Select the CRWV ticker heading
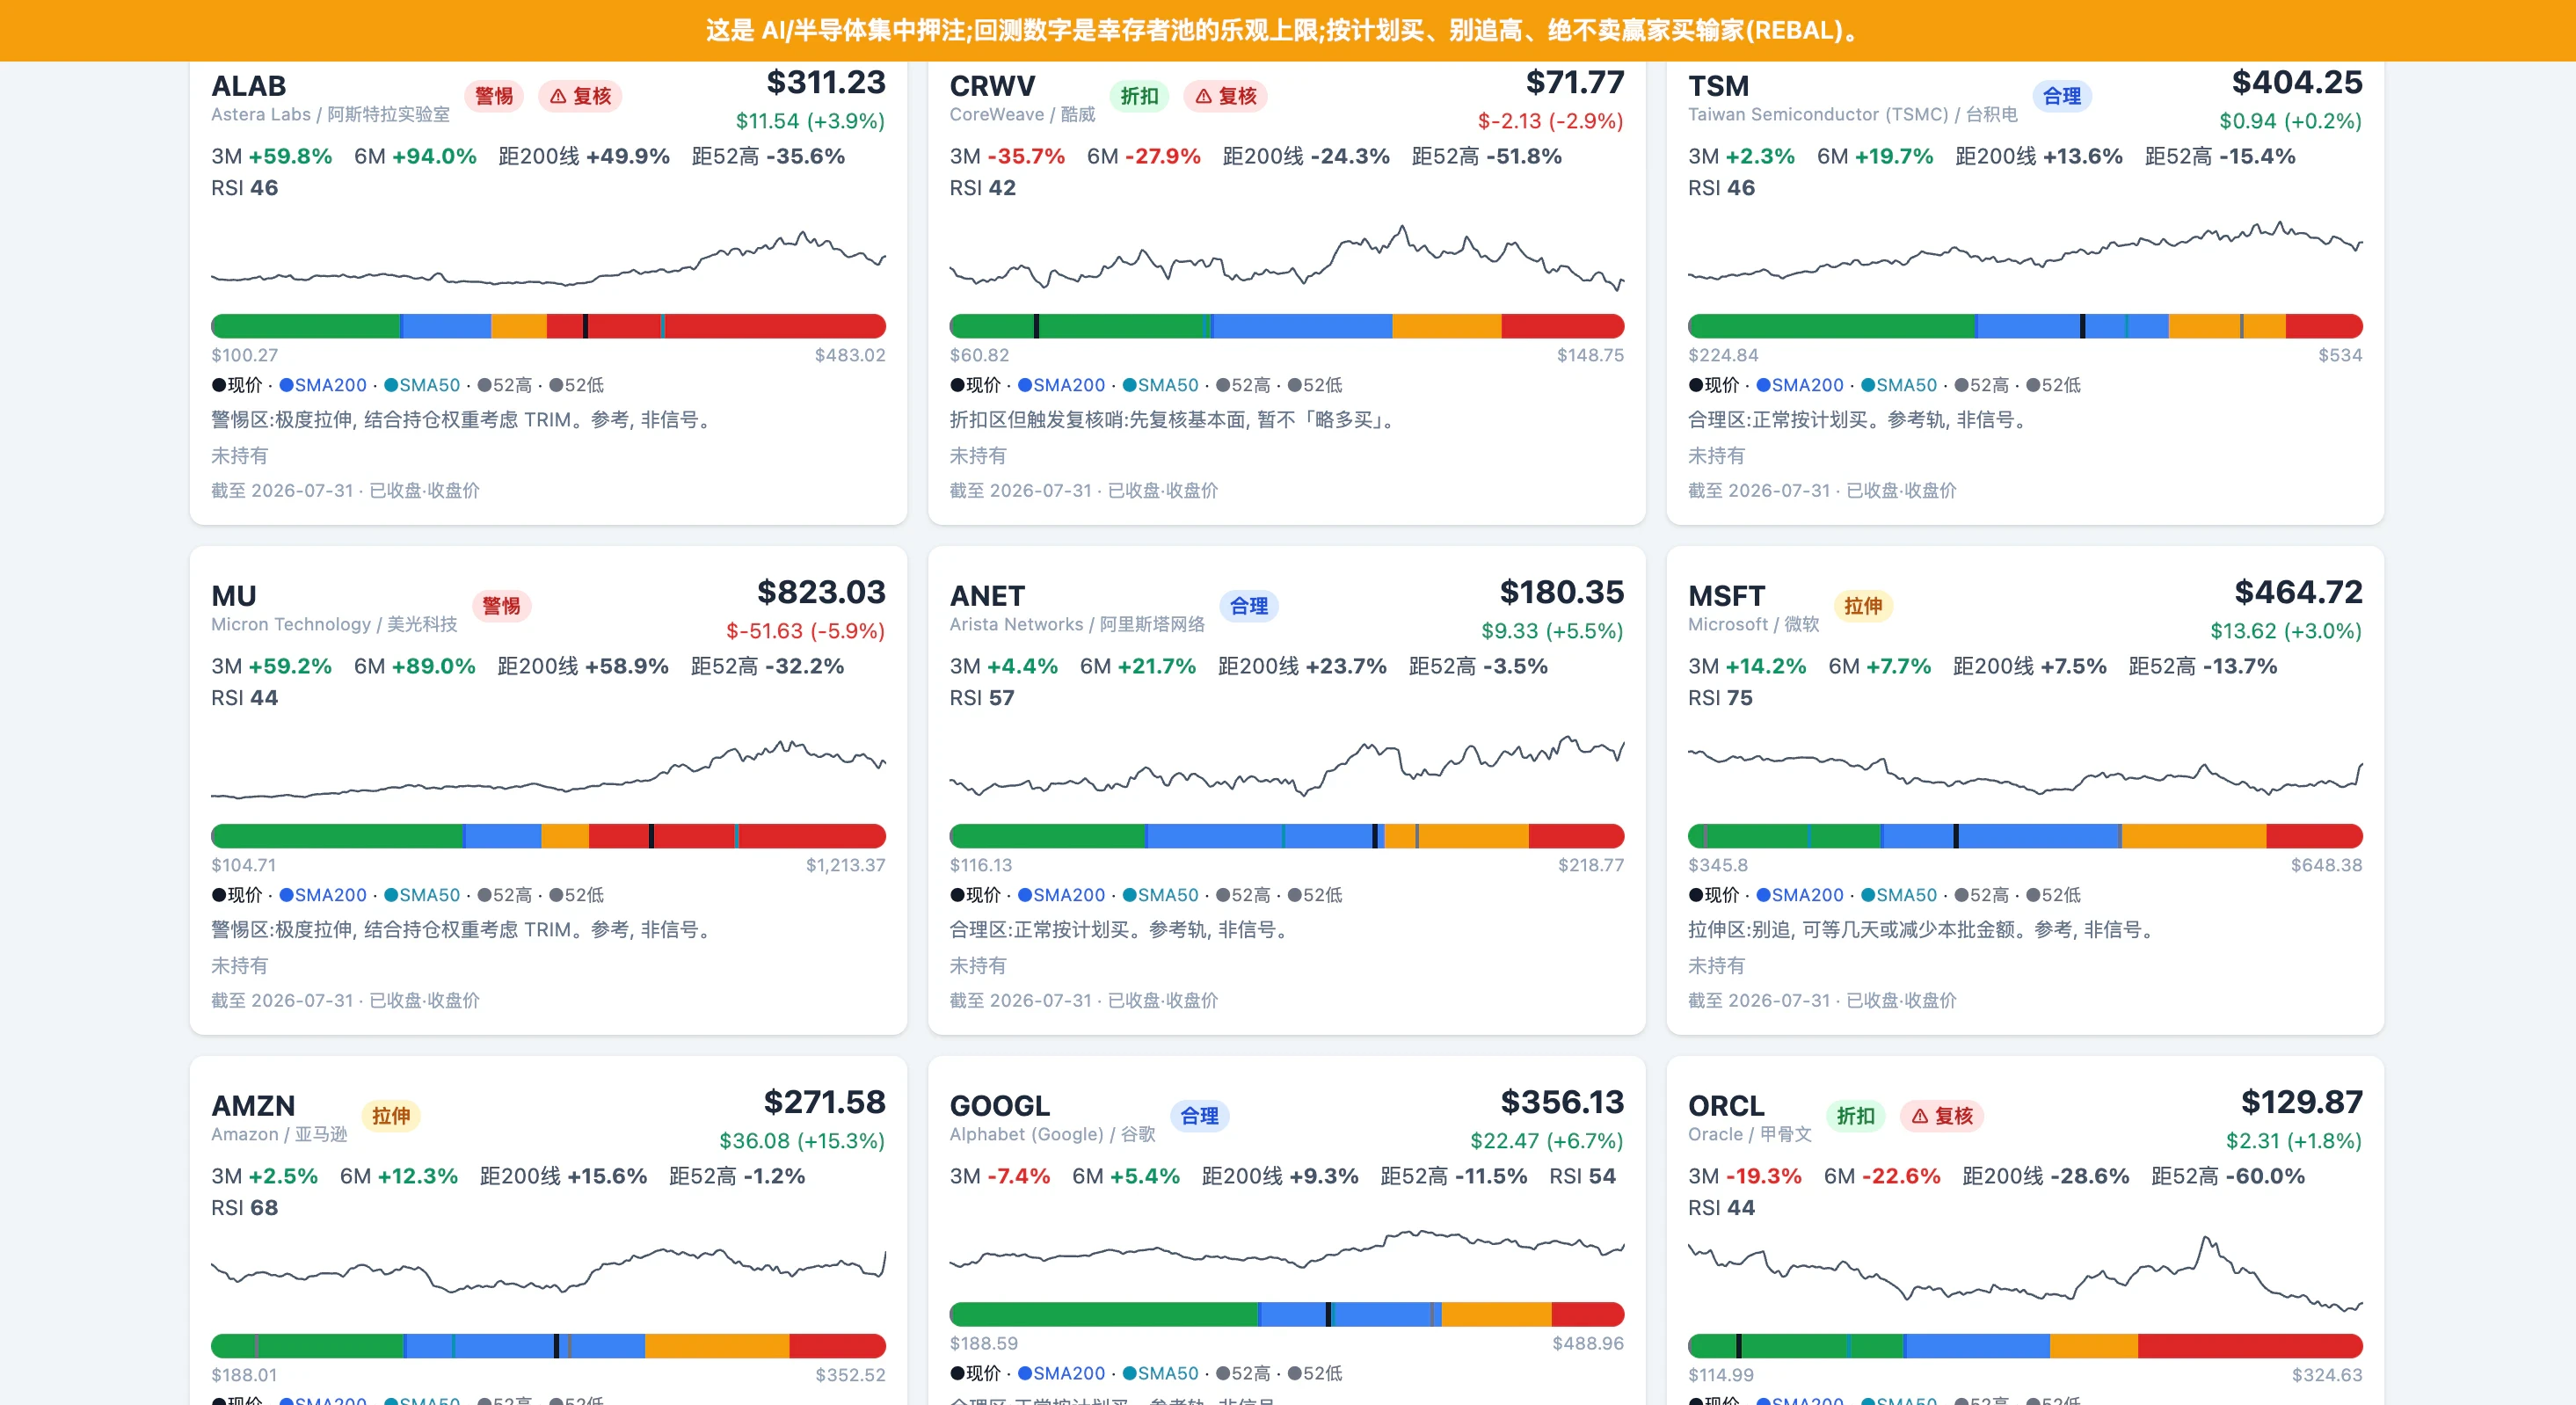This screenshot has width=2576, height=1405. point(992,86)
